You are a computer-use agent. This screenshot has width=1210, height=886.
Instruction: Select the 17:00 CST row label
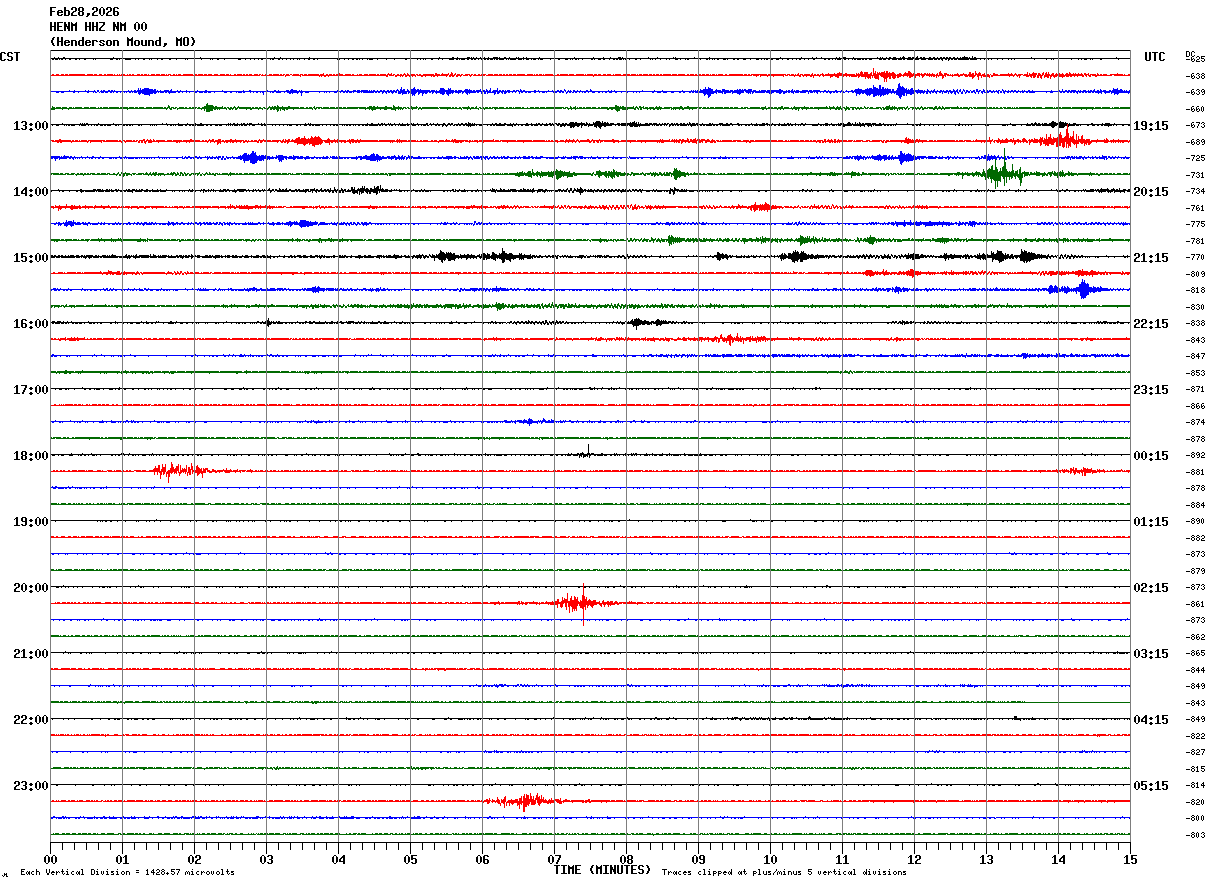tap(31, 390)
